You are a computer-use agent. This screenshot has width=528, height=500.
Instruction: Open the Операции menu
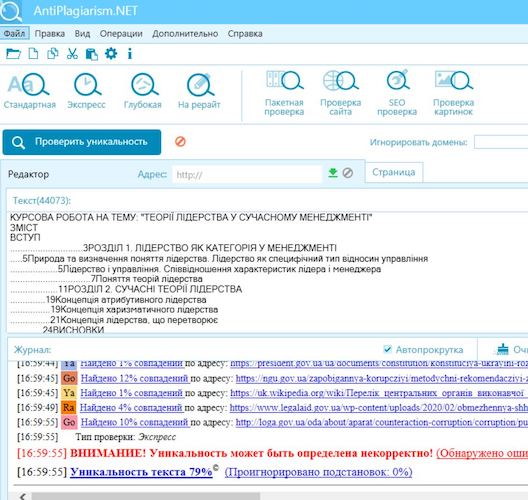(x=121, y=34)
